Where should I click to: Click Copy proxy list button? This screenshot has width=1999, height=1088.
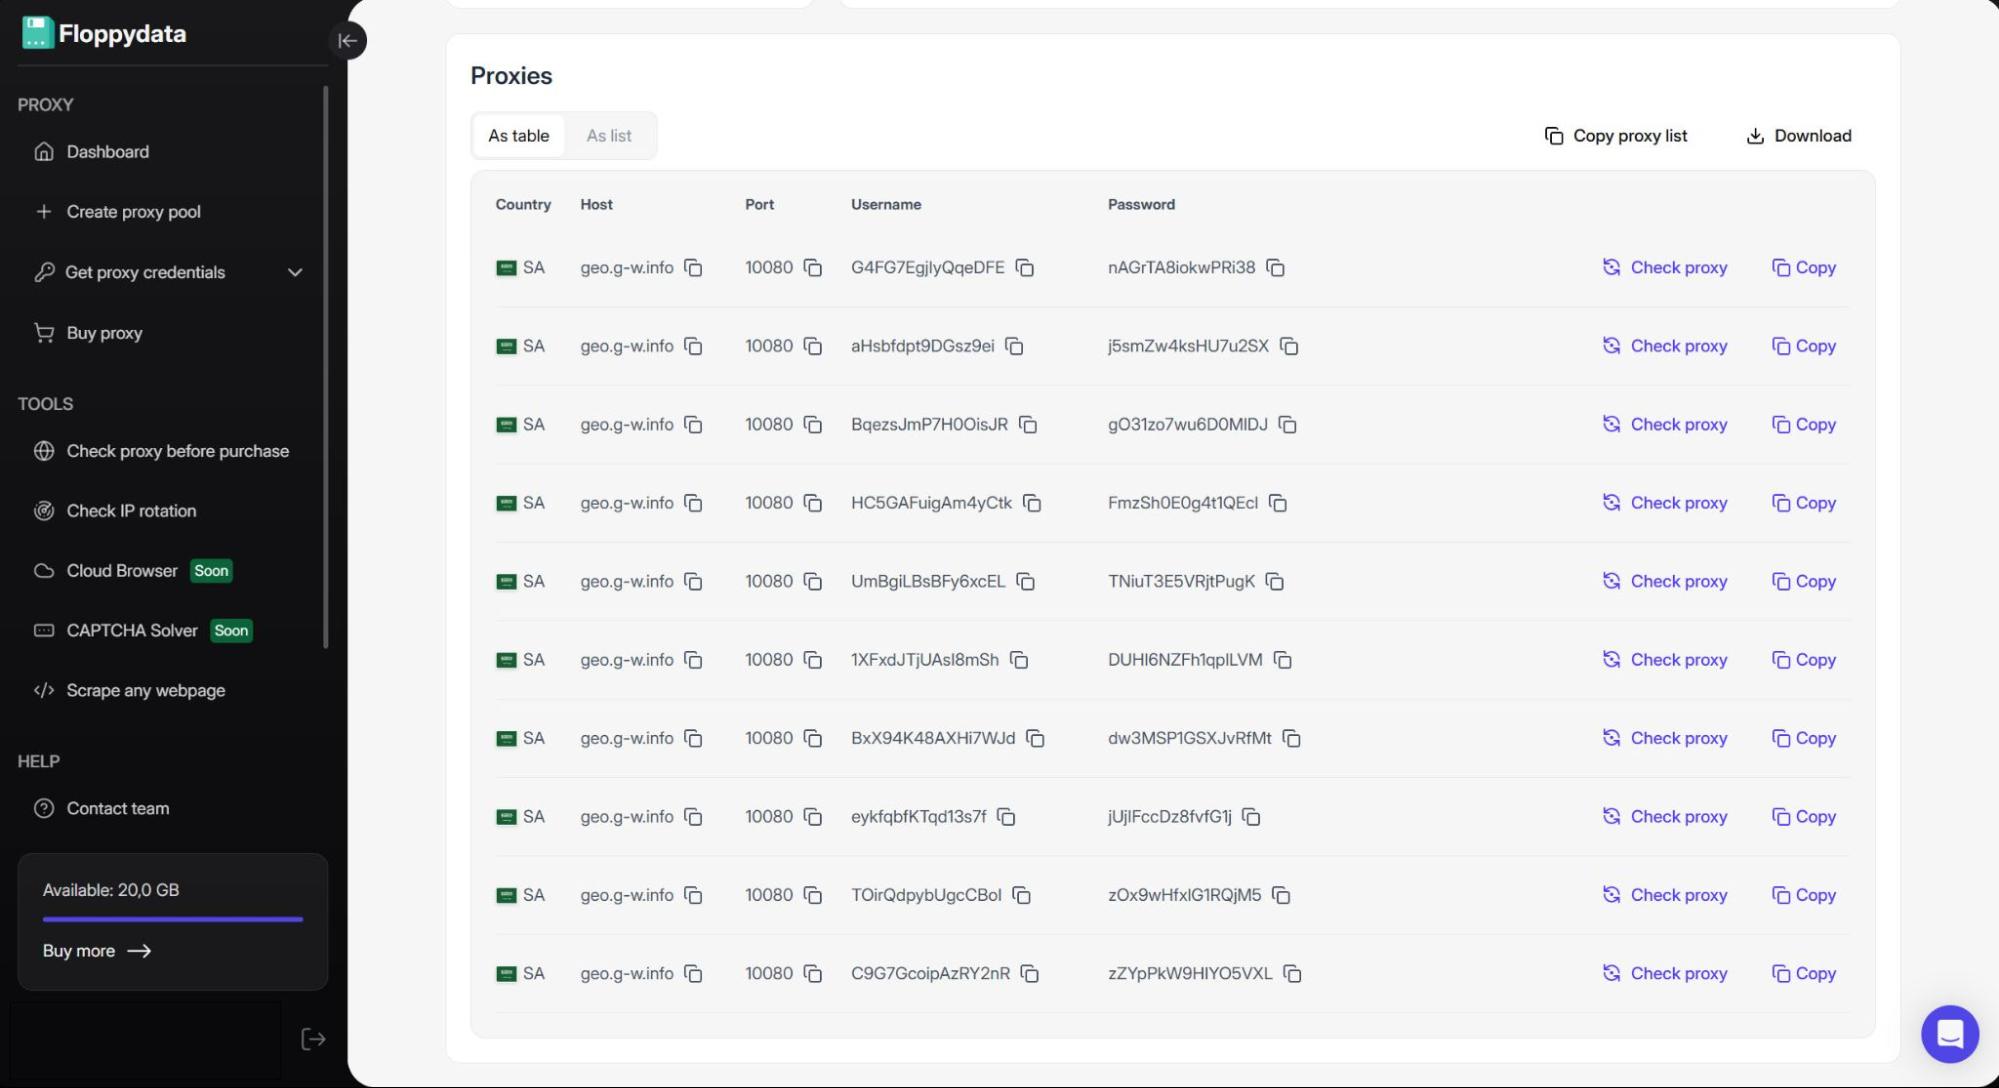(x=1616, y=136)
